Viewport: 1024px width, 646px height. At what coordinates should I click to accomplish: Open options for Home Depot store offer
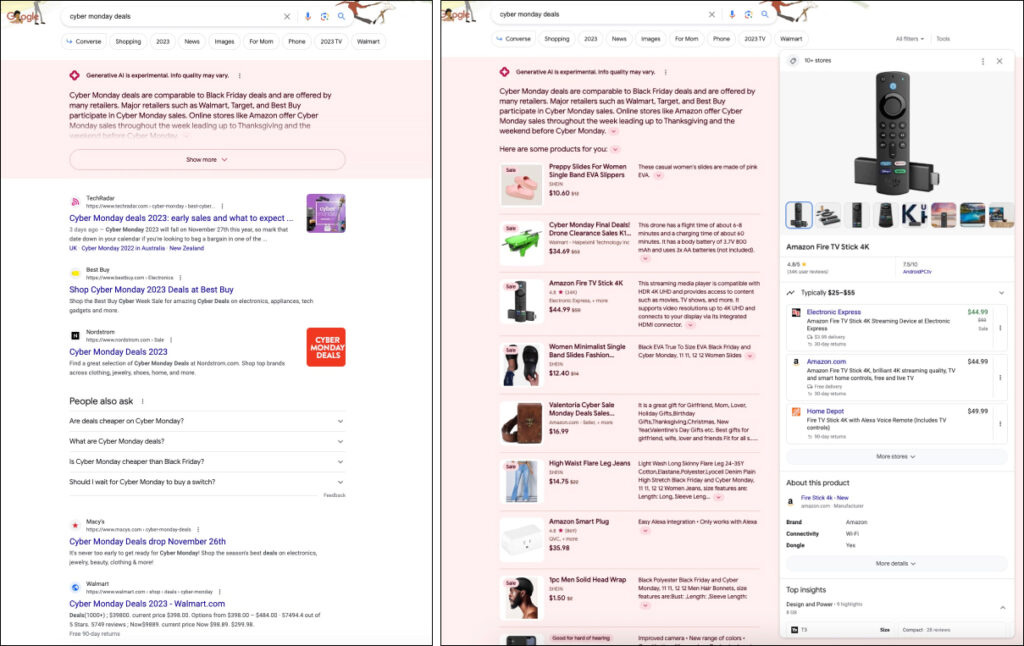point(1000,424)
